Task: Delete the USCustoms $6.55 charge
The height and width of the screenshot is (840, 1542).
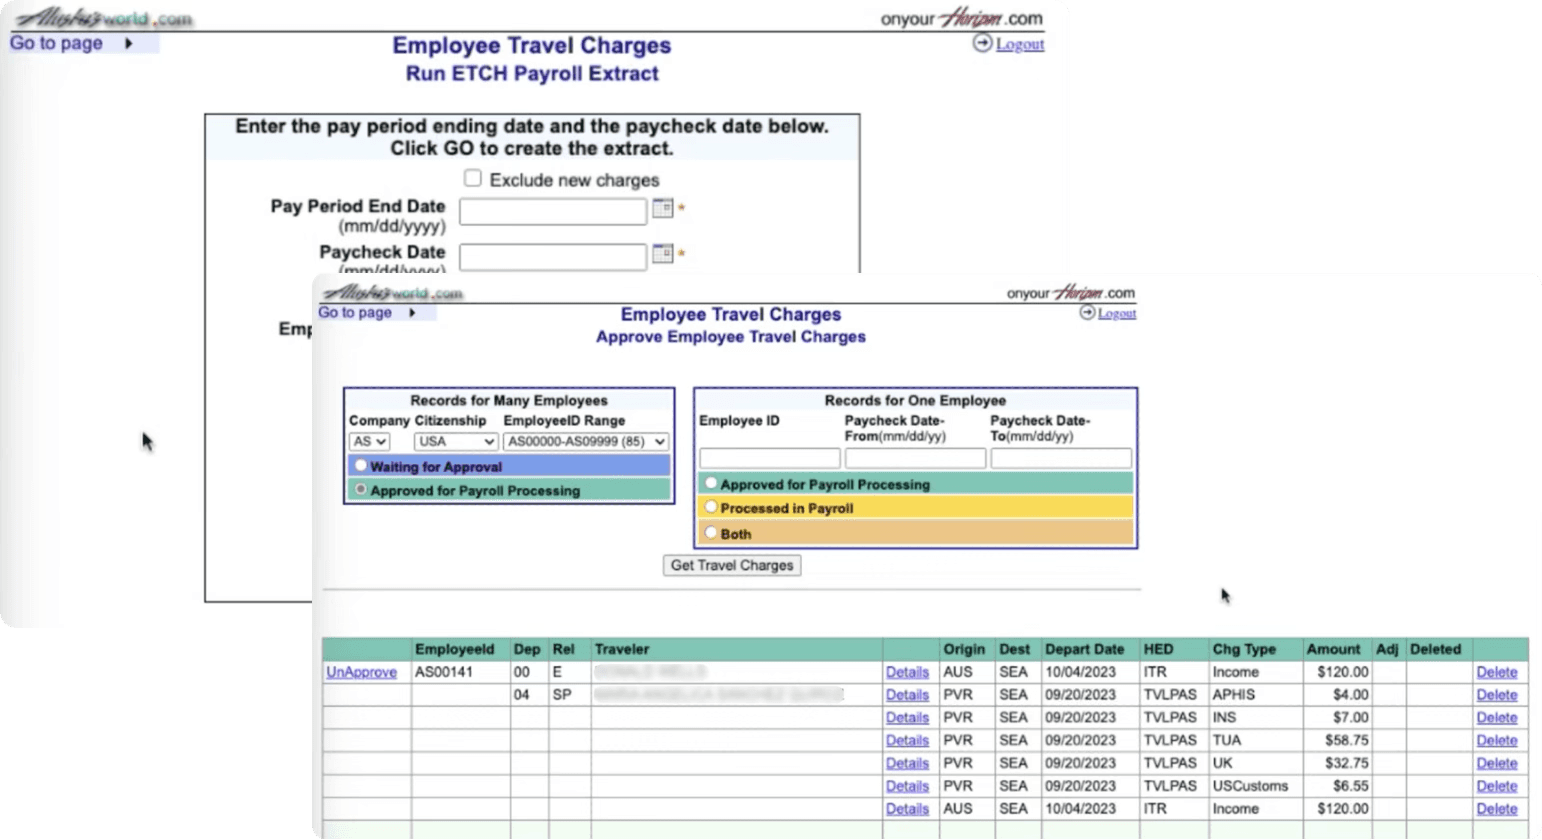Action: pos(1496,786)
